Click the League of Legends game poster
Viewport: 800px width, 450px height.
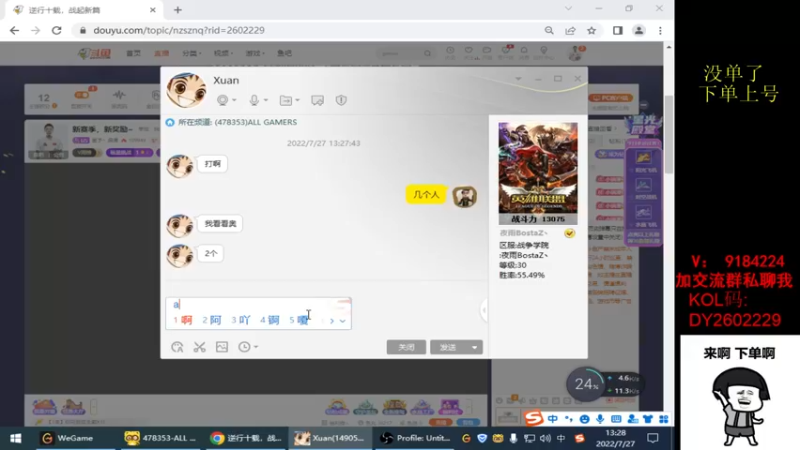coord(538,173)
